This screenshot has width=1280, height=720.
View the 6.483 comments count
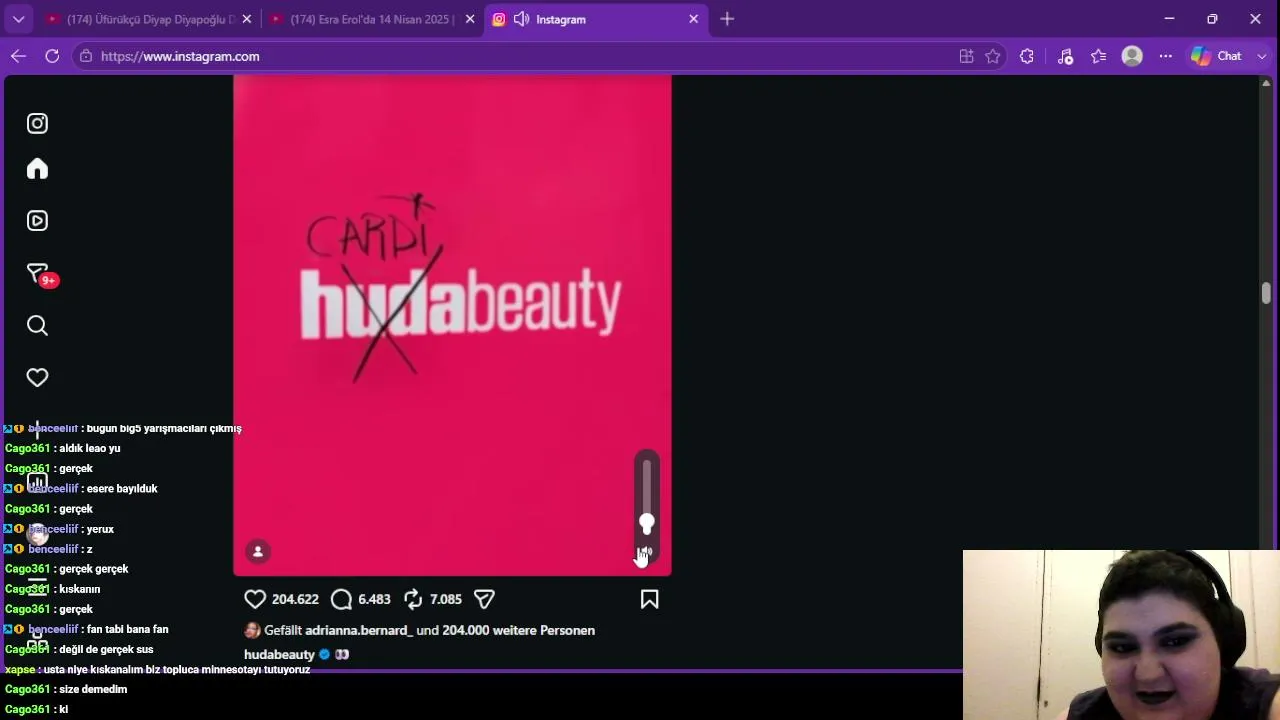[374, 599]
